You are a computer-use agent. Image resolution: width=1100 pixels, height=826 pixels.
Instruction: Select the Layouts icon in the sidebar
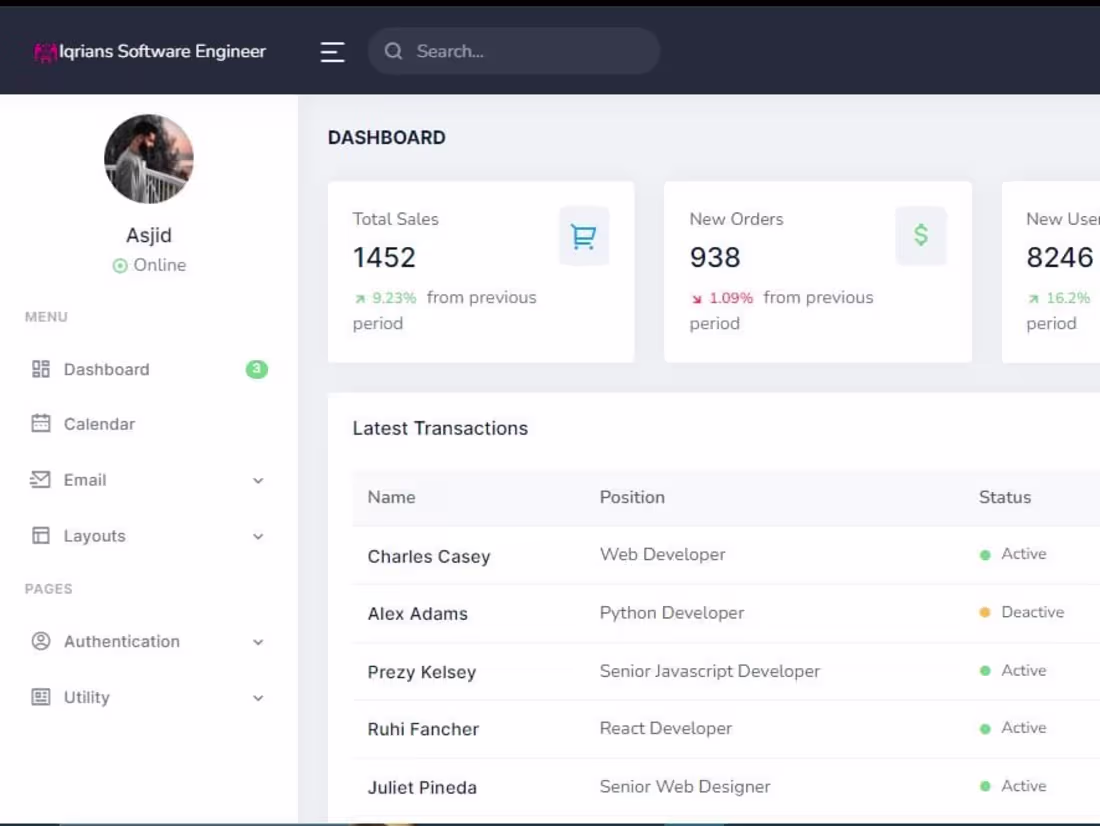tap(40, 535)
